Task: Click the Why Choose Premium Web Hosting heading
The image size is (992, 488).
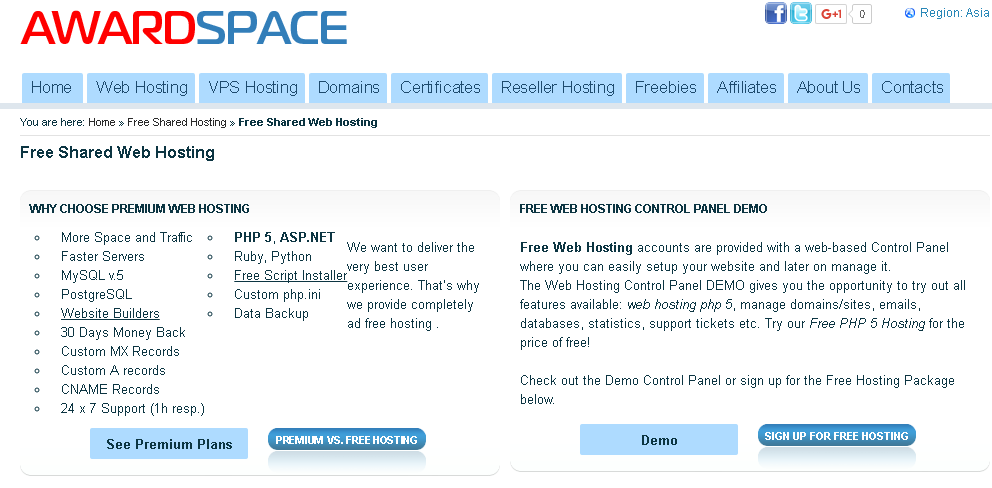Action: pyautogui.click(x=139, y=208)
